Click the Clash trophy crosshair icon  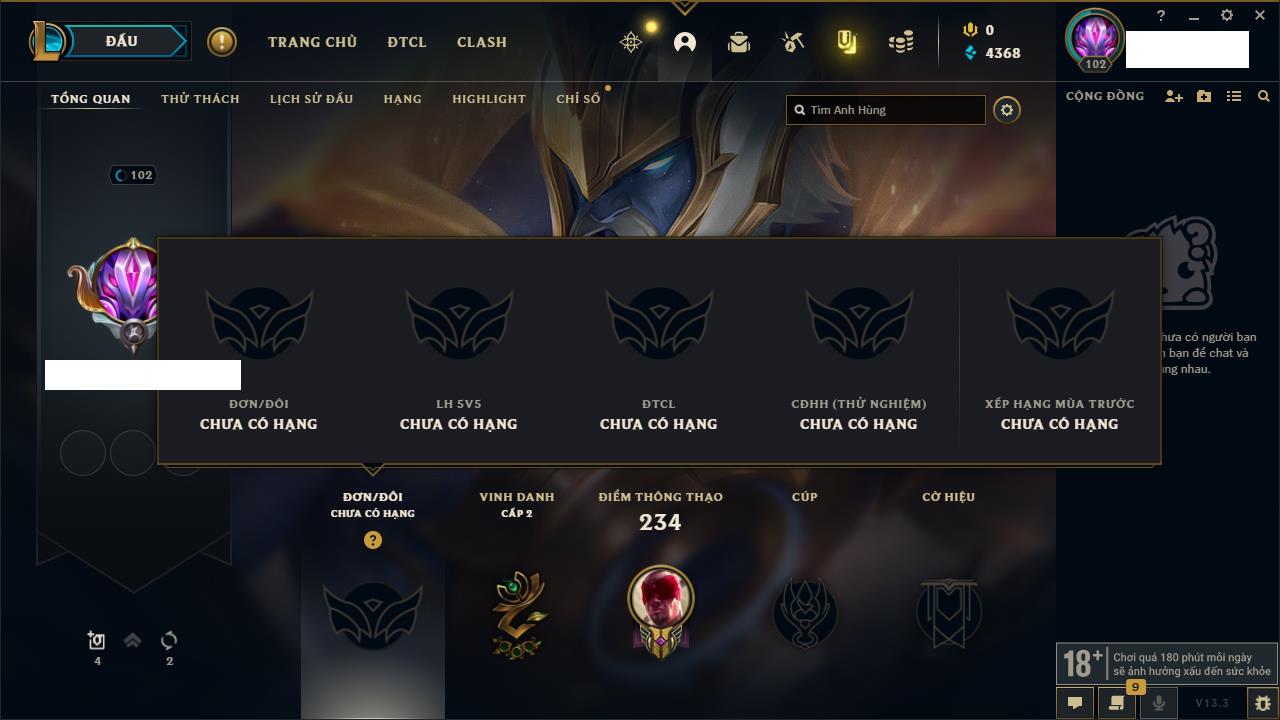pyautogui.click(x=631, y=42)
